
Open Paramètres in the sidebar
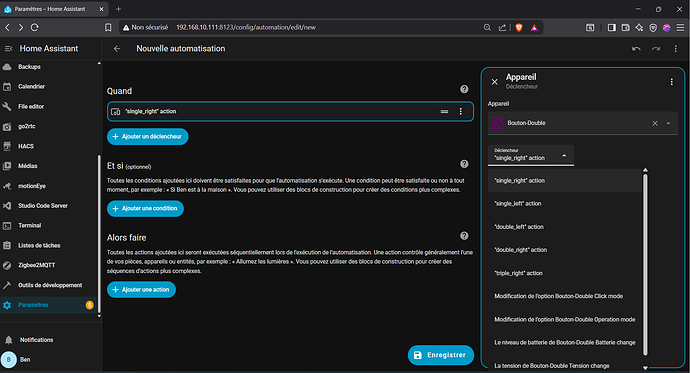coord(49,305)
